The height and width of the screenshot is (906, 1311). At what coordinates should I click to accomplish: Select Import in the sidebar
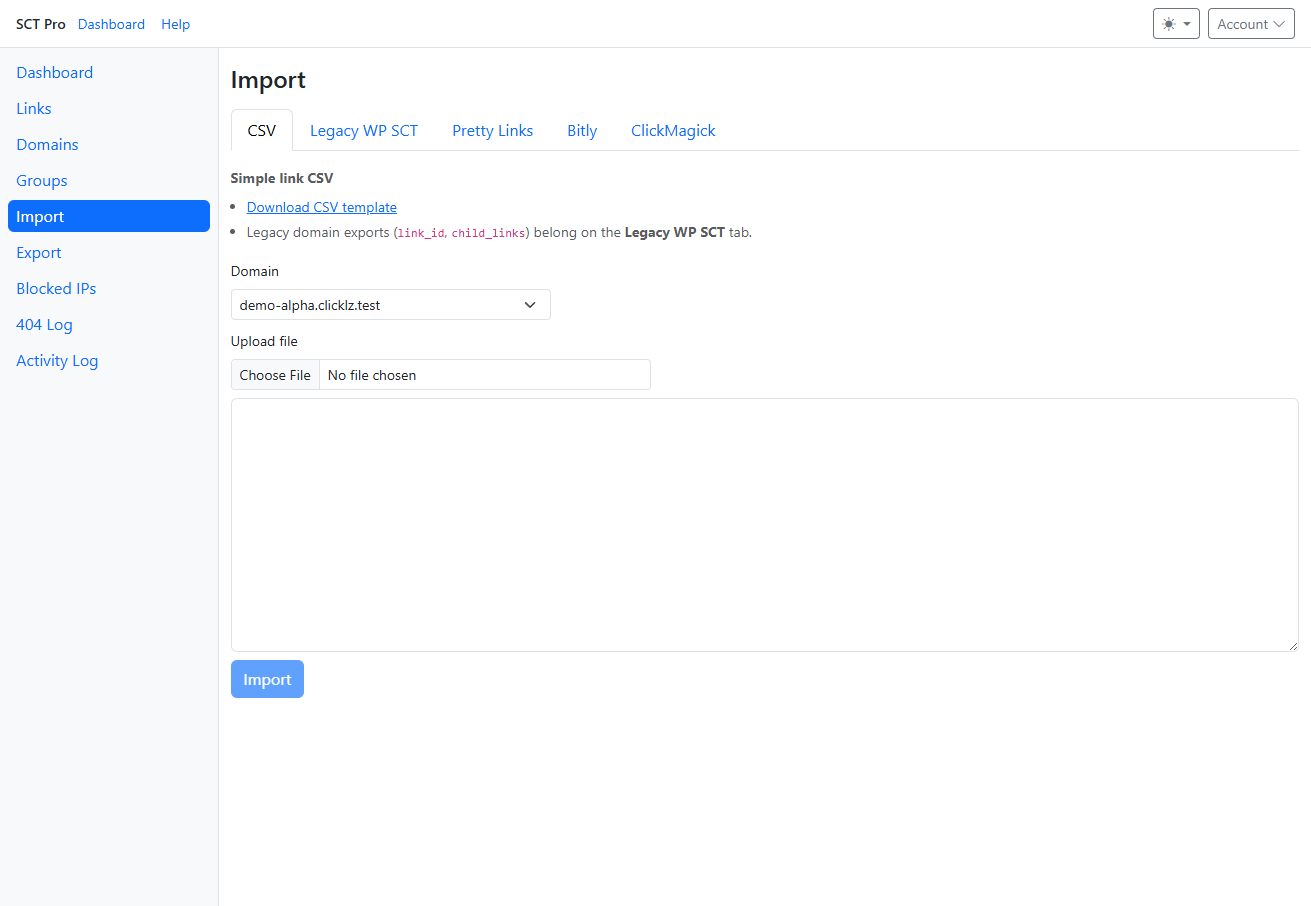(109, 216)
